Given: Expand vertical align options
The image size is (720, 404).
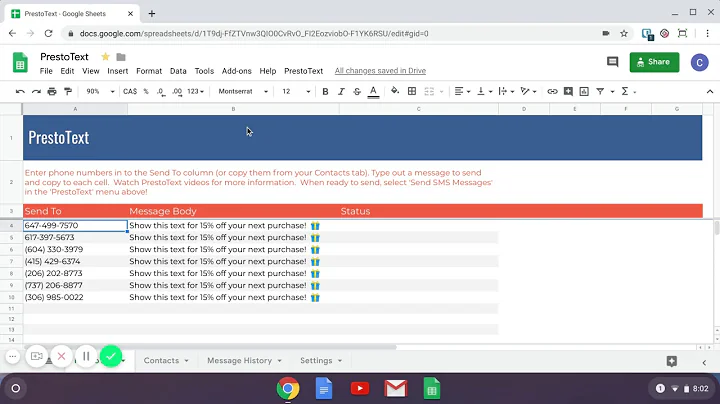Looking at the screenshot, I should click(484, 91).
